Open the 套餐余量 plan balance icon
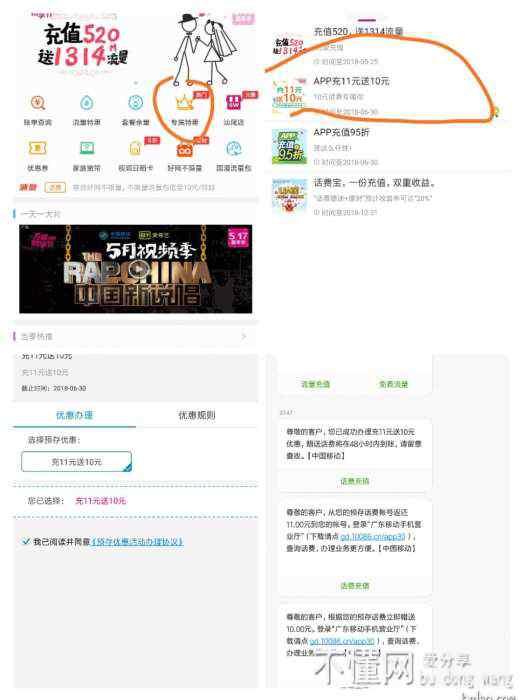Screen dimensions: 523x700 pos(136,103)
